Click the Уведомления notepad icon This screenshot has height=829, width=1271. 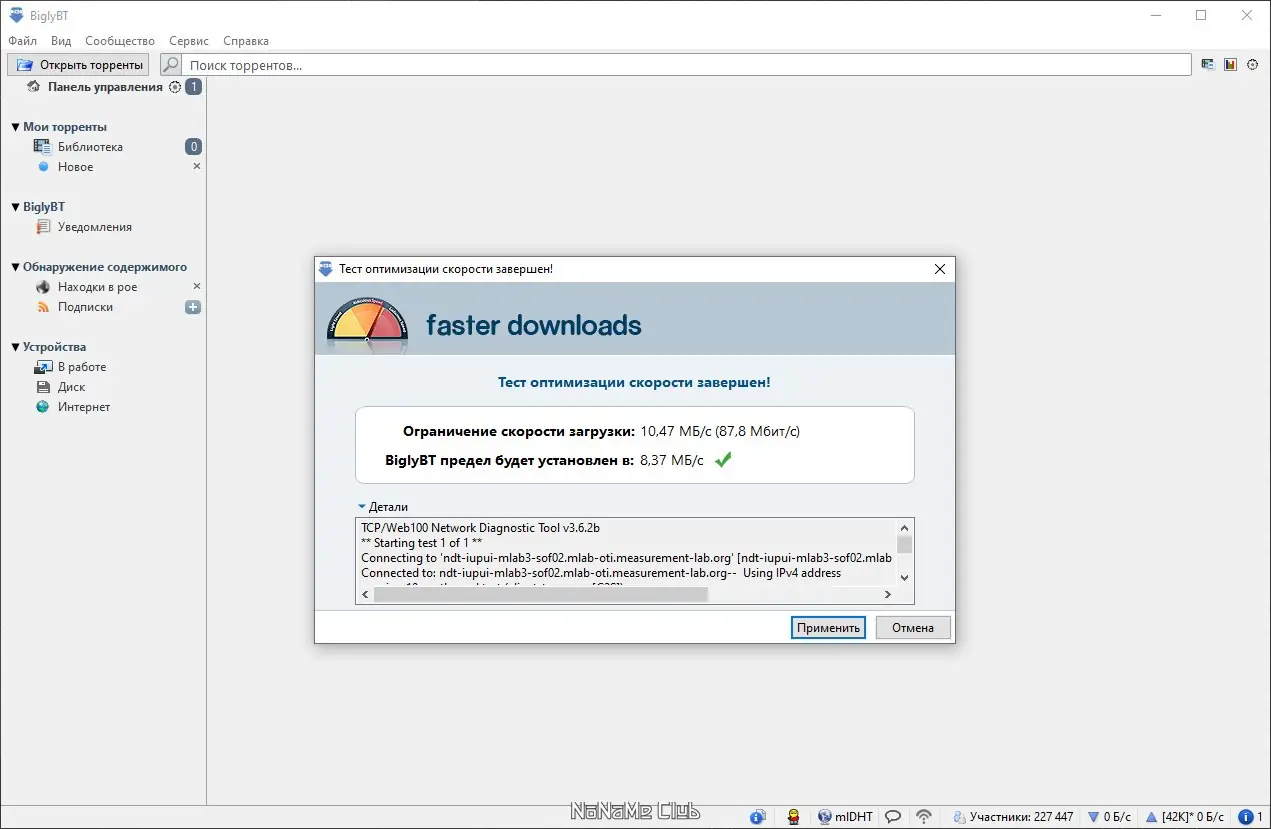[x=43, y=227]
